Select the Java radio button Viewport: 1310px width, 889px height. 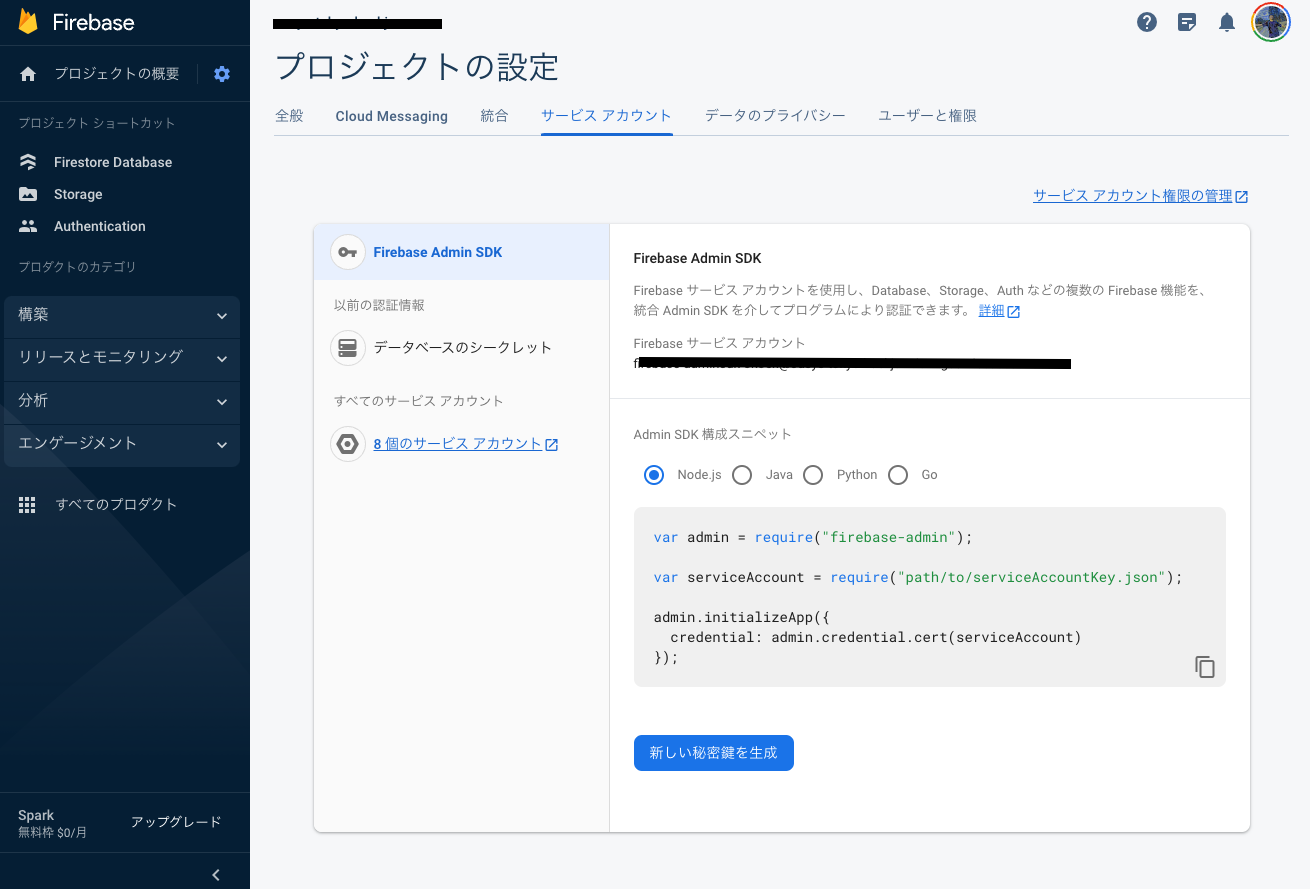tap(742, 475)
